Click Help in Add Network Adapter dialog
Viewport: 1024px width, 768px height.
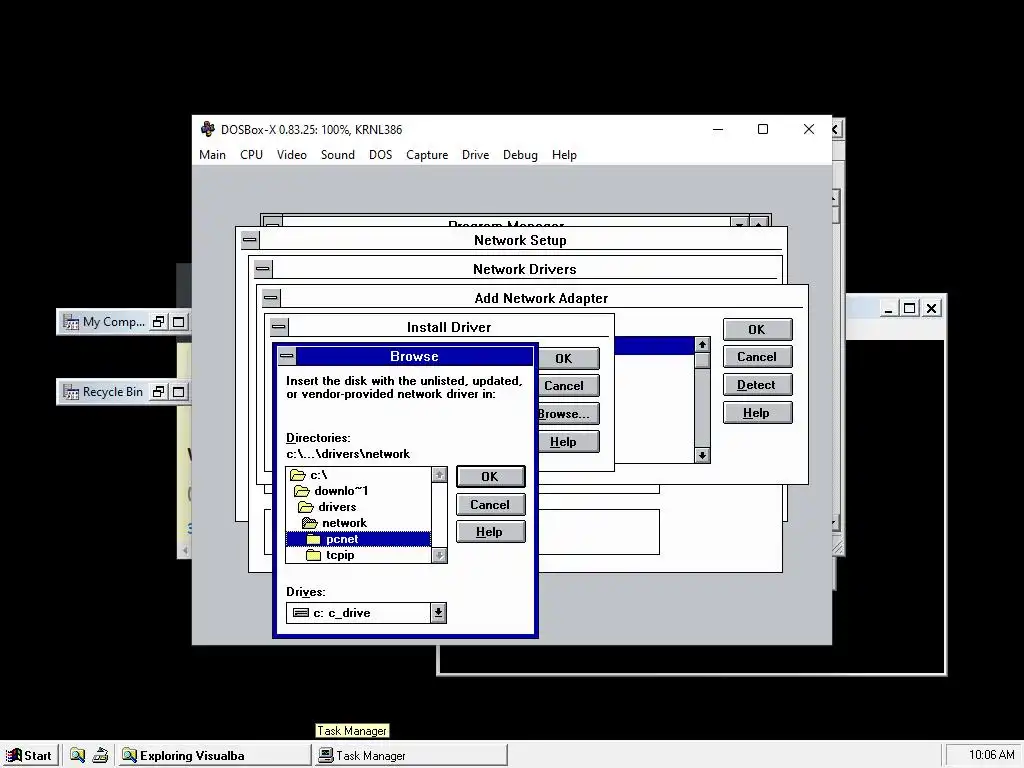click(758, 413)
